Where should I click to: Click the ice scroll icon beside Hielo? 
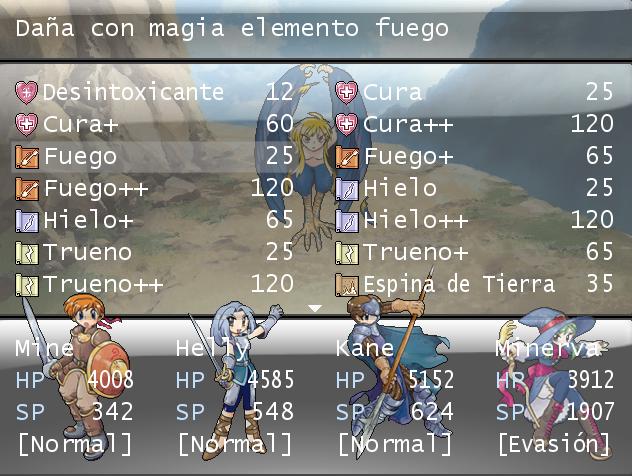pos(347,189)
